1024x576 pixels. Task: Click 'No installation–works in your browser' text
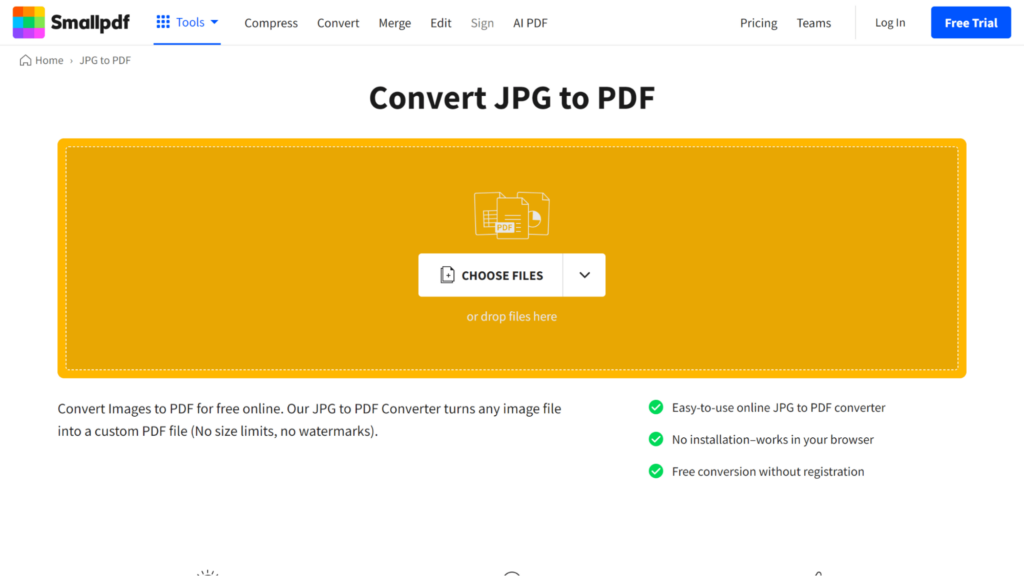pyautogui.click(x=773, y=440)
